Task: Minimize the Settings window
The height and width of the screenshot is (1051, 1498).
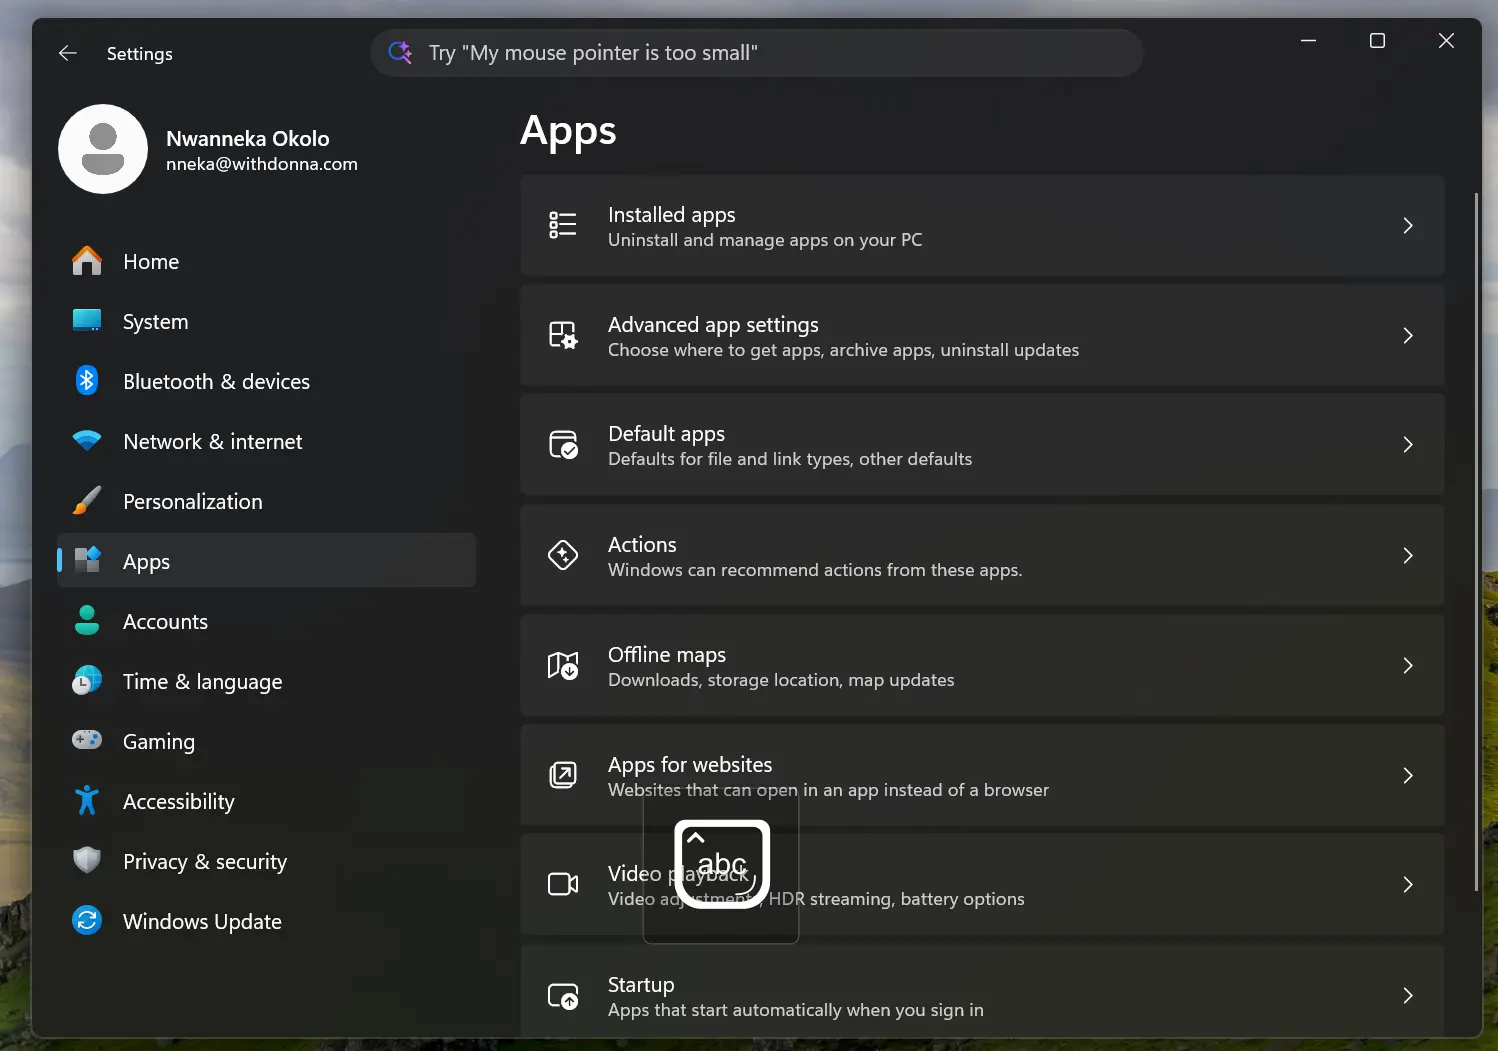Action: pos(1308,40)
